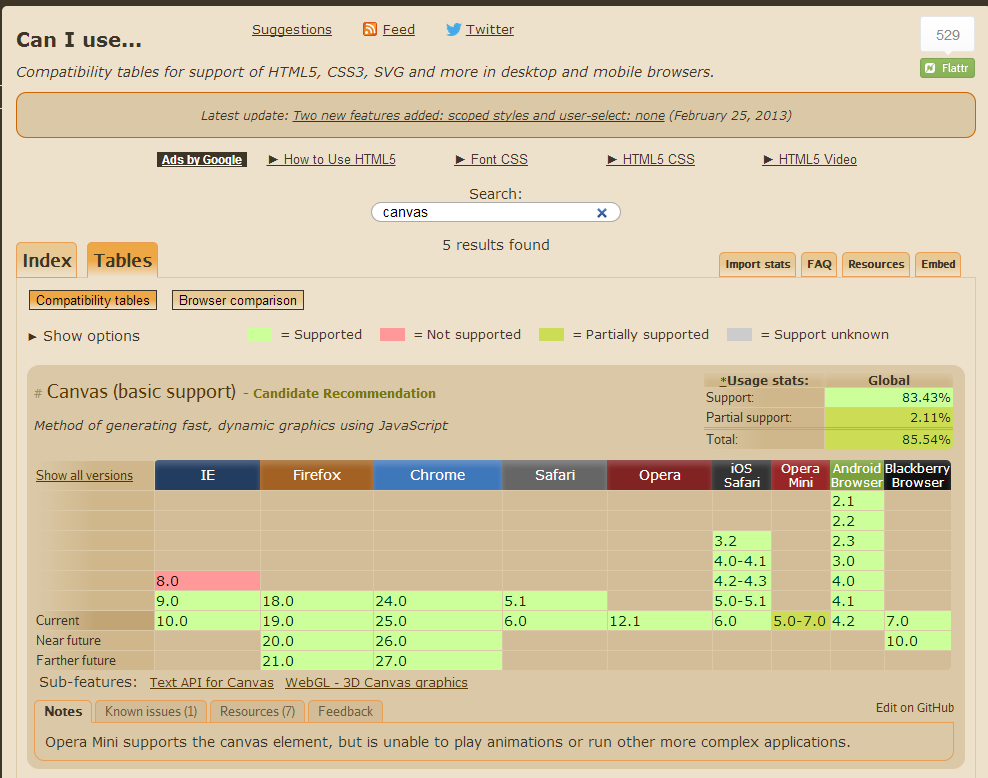Screen dimensions: 988x778
Task: Click the 85.54% total usage value
Action: (x=888, y=440)
